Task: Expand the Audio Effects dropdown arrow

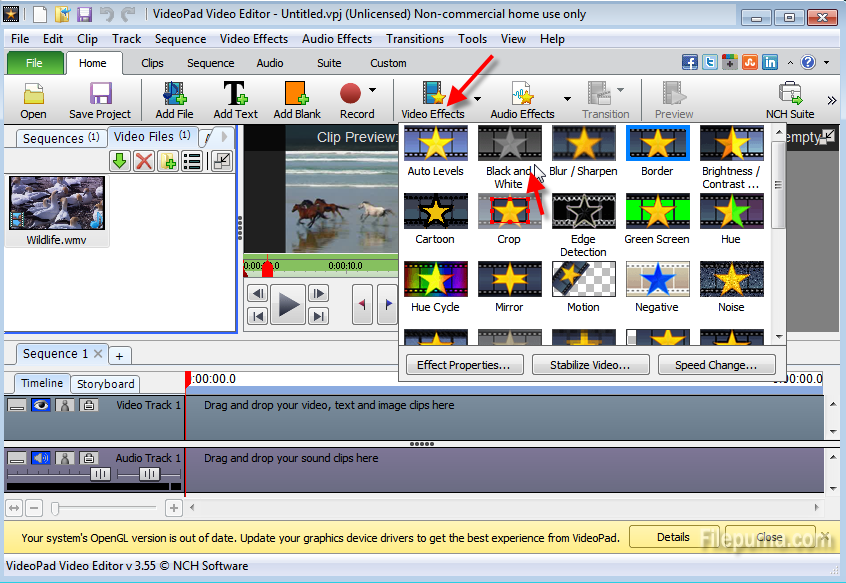Action: point(567,98)
